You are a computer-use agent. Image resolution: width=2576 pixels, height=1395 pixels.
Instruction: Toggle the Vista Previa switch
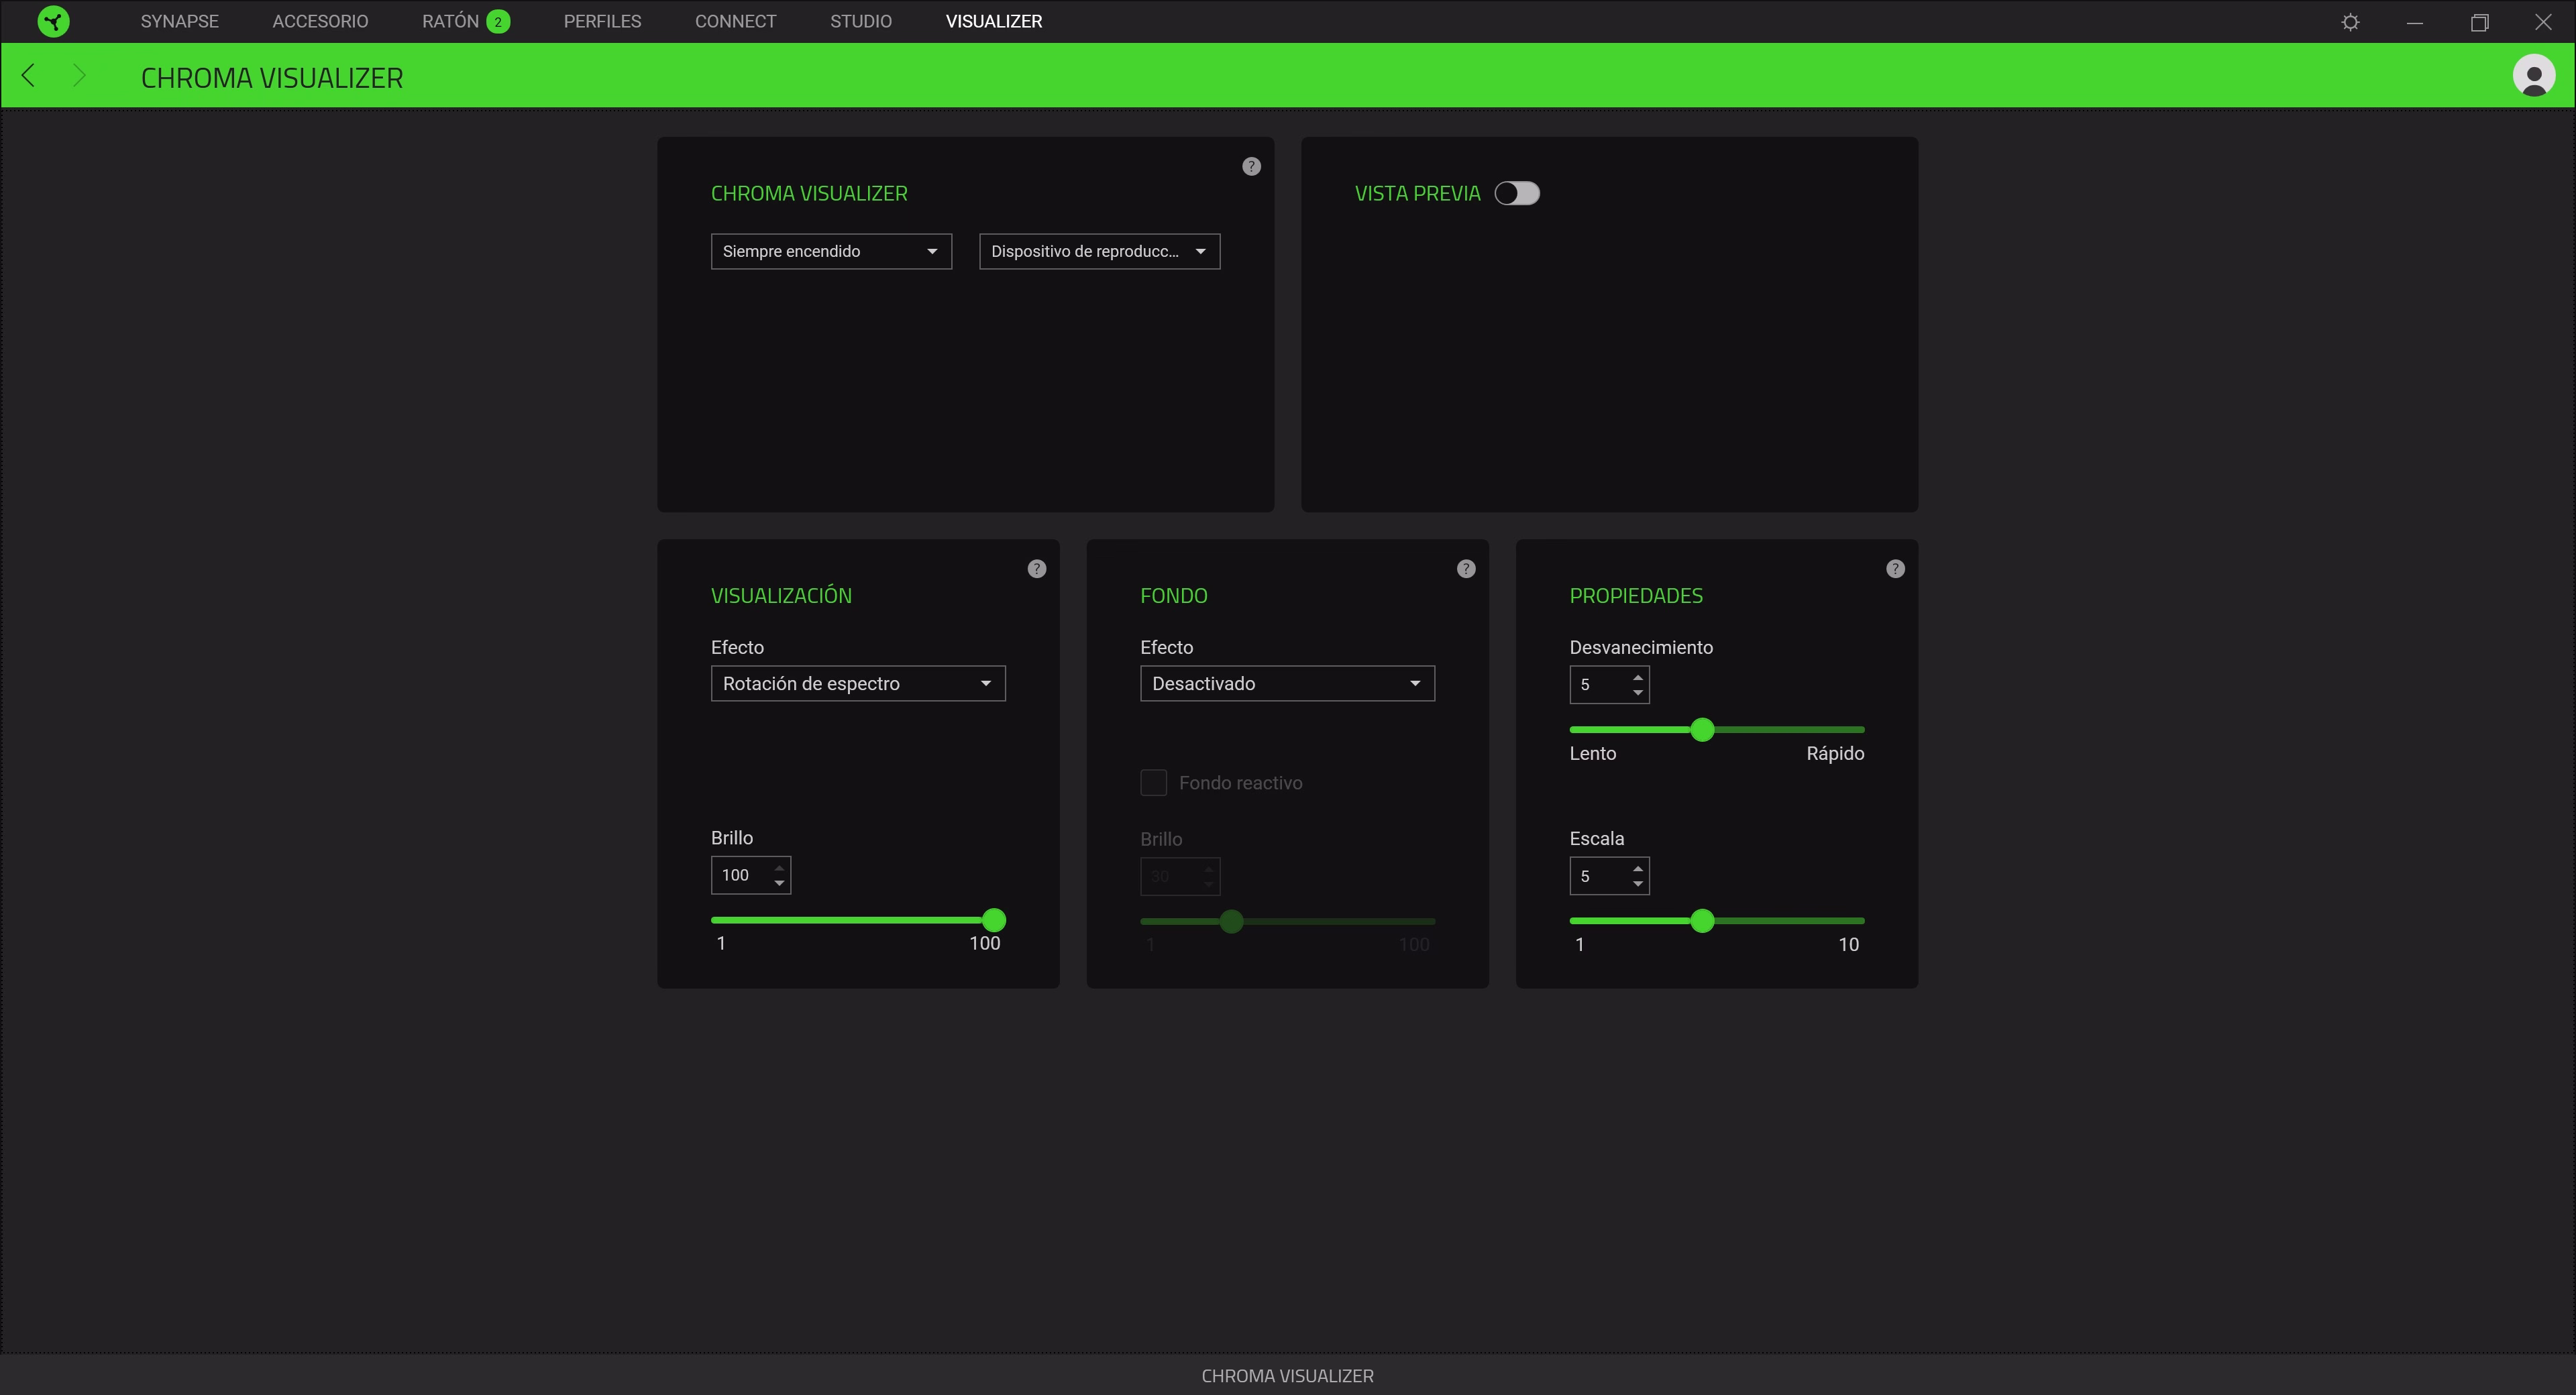click(1517, 194)
